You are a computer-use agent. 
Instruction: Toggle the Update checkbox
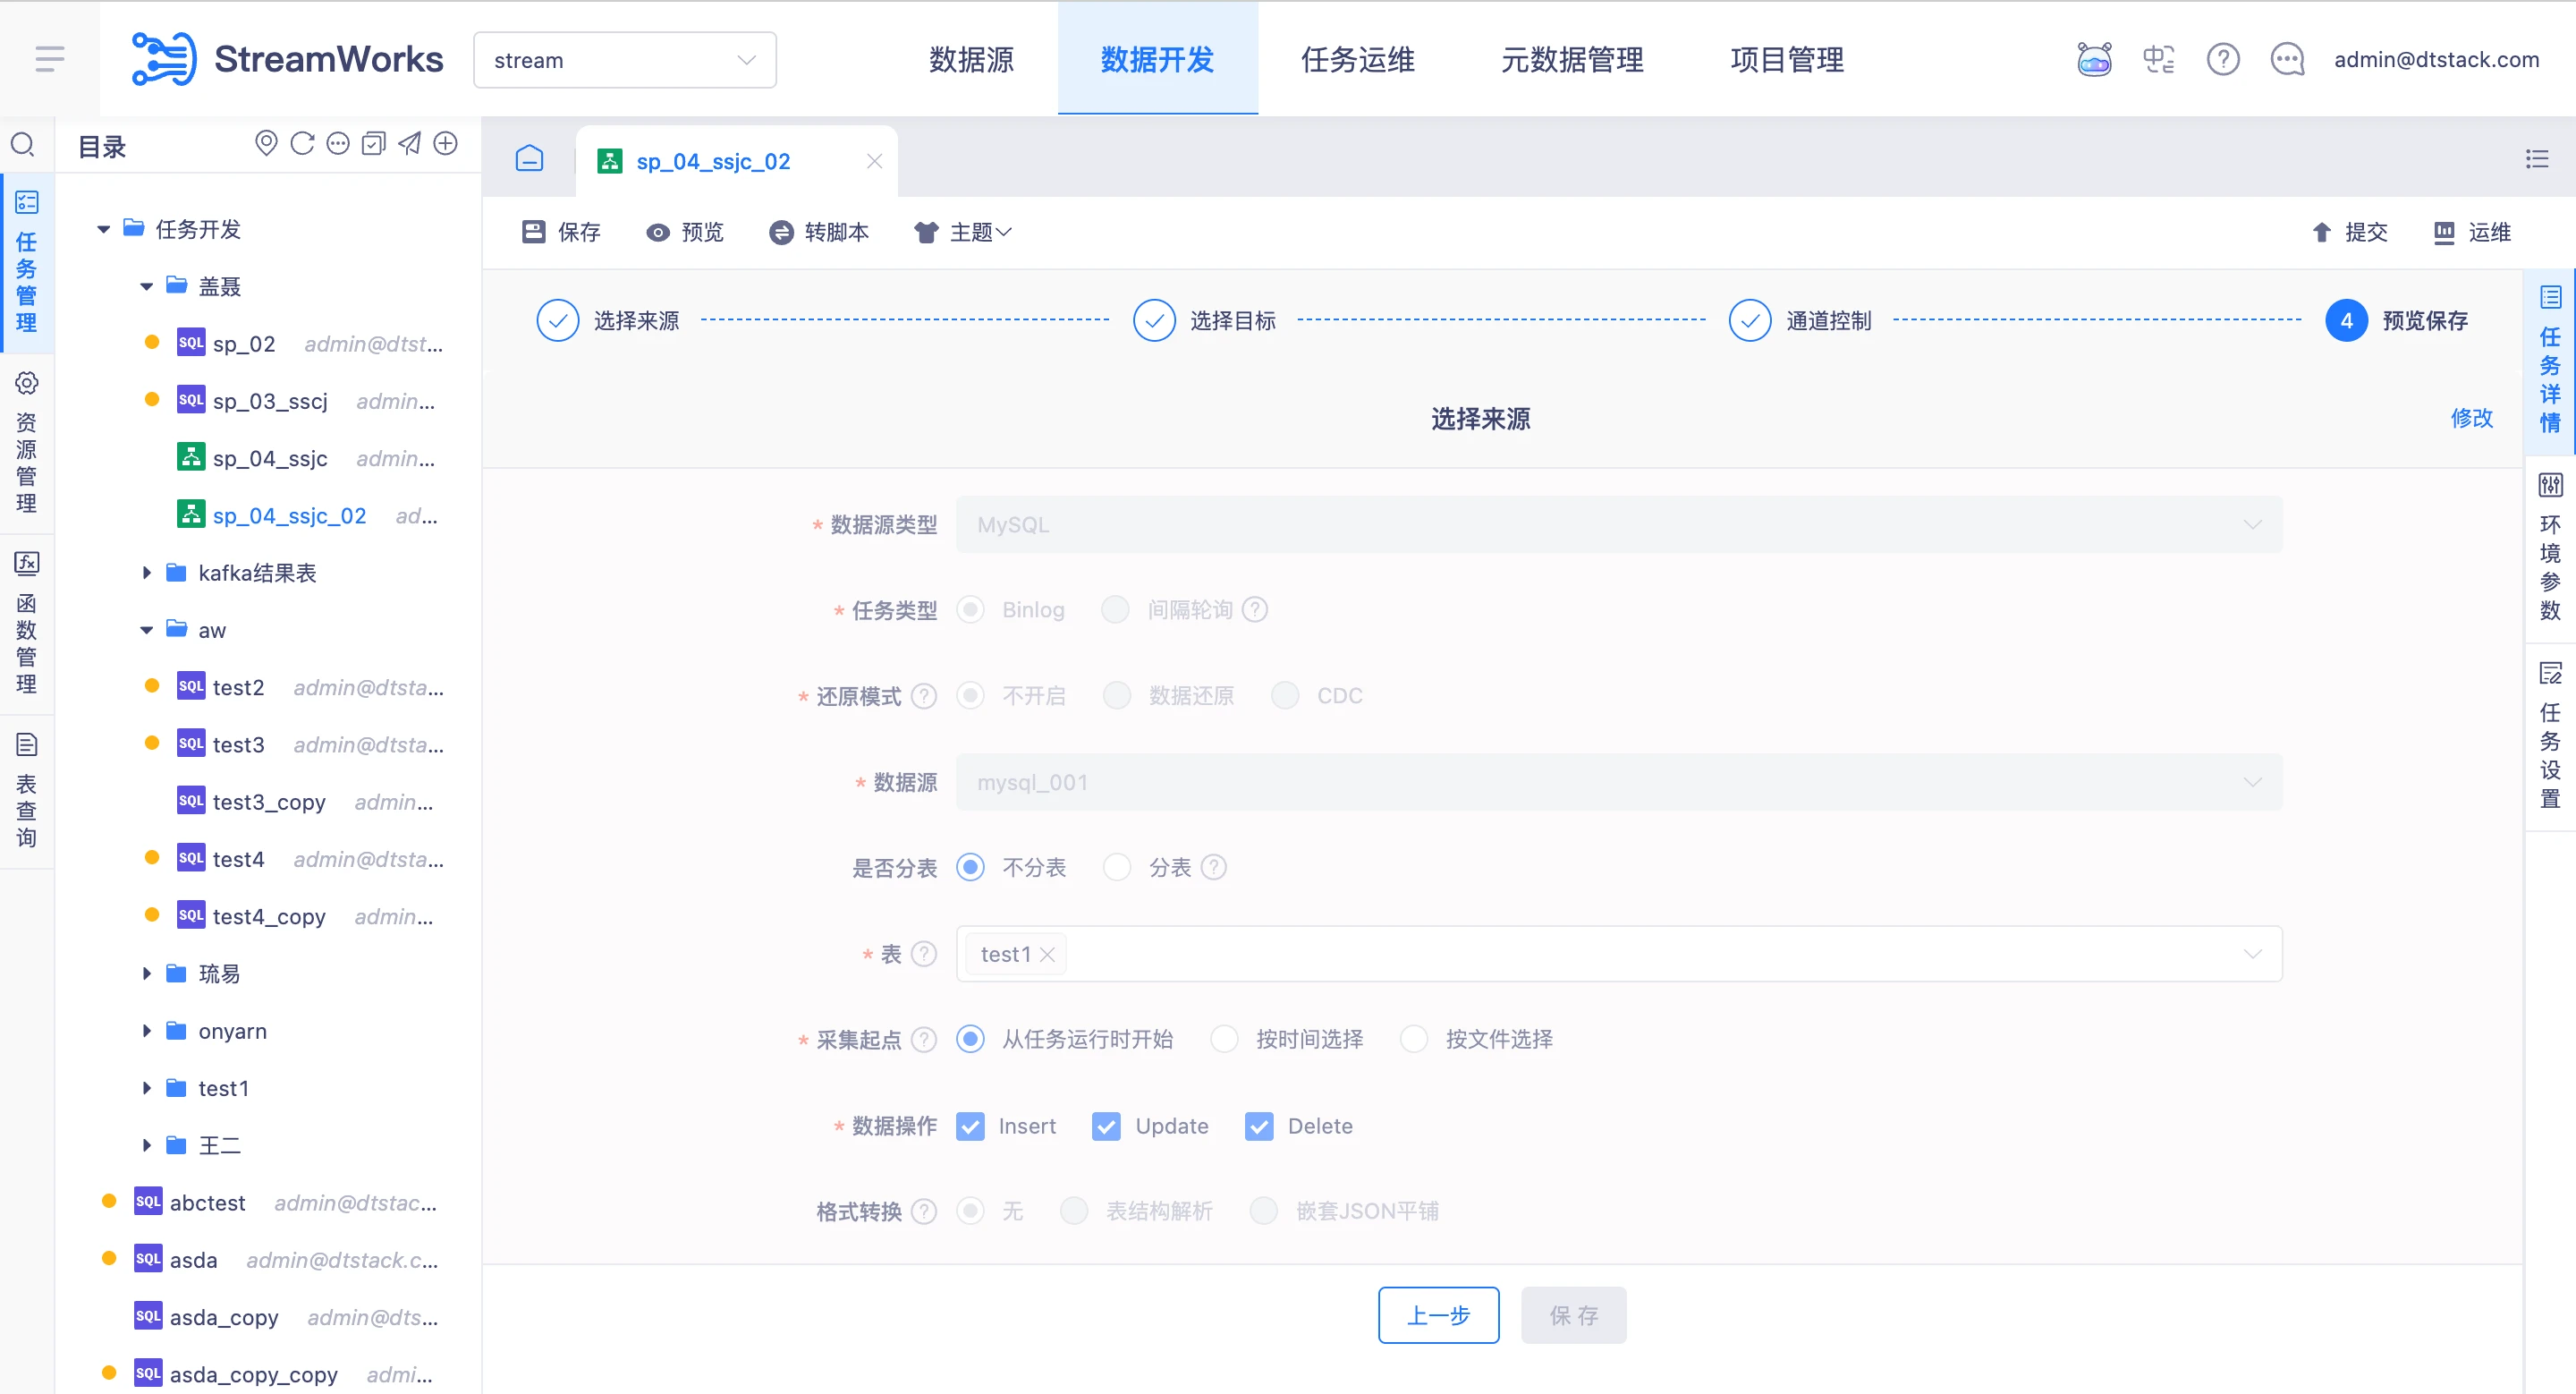[1106, 1126]
